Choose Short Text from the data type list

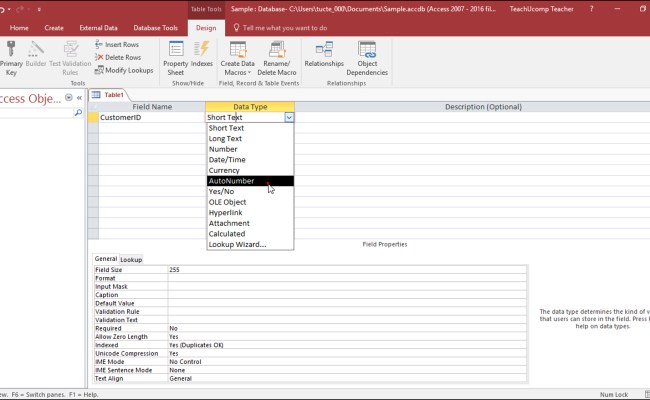tap(250, 128)
